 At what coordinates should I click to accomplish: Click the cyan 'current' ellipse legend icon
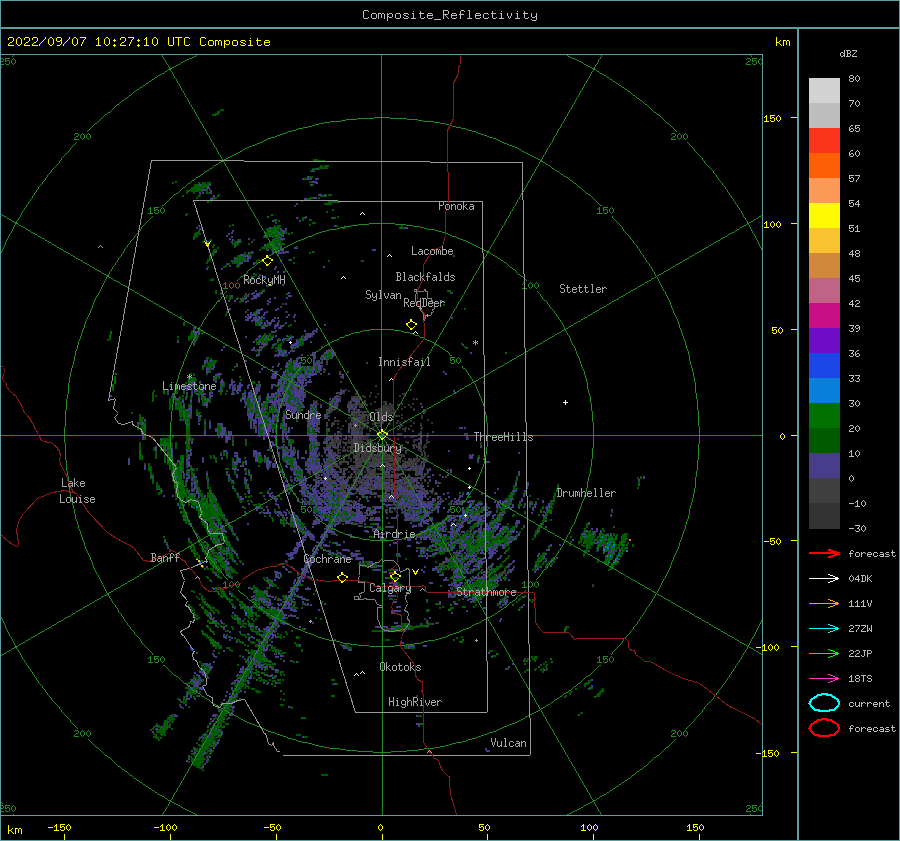[x=824, y=703]
